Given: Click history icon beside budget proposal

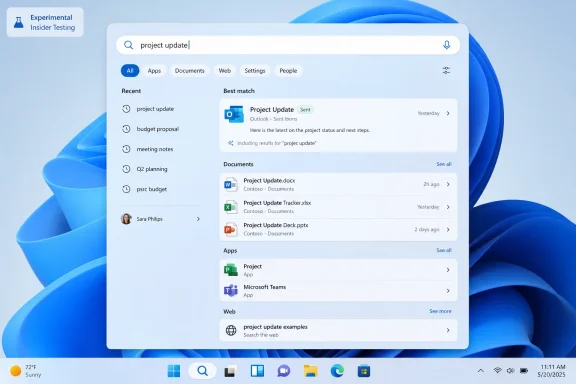Looking at the screenshot, I should click(x=126, y=129).
